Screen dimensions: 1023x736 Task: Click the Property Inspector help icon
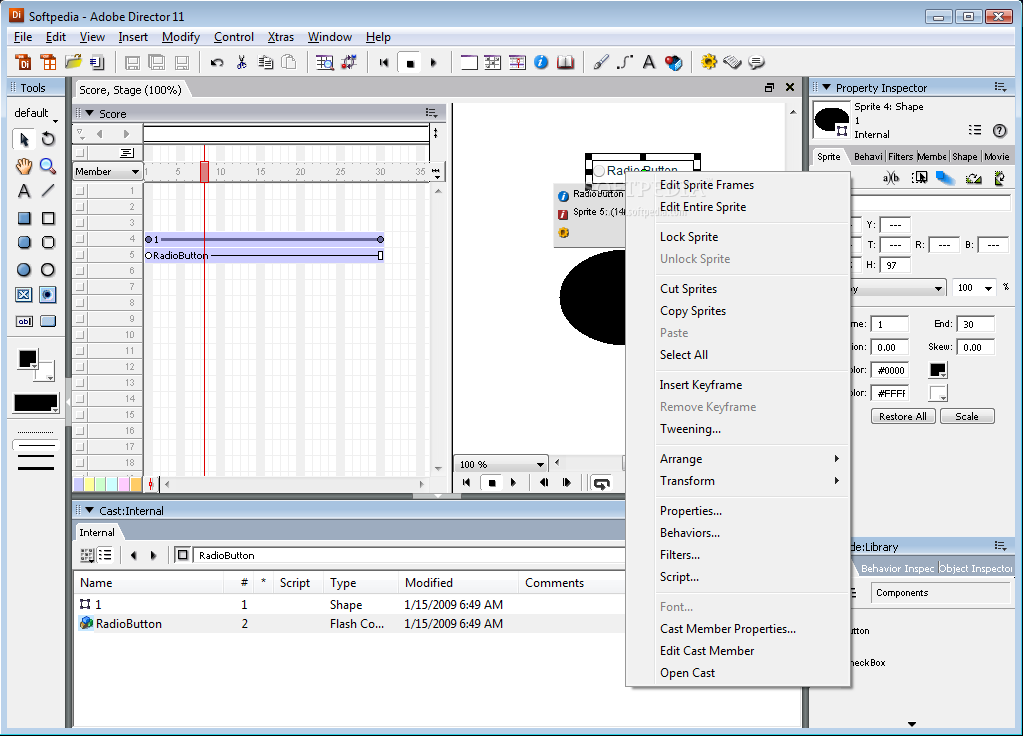point(1000,130)
